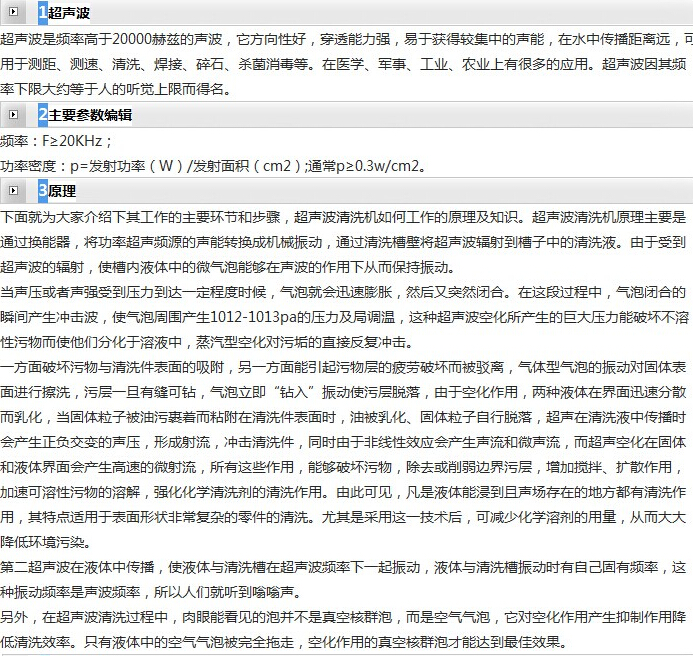
Task: Click the blue number 3 section marker
Action: pyautogui.click(x=43, y=190)
